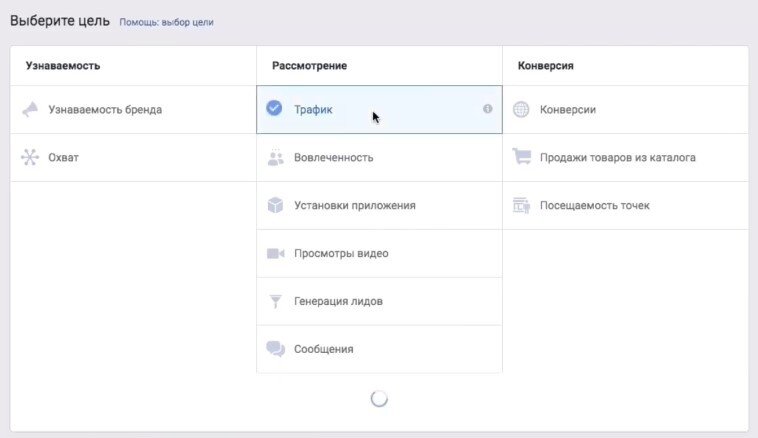
Task: Click the Выберите цель heading
Action: click(60, 21)
